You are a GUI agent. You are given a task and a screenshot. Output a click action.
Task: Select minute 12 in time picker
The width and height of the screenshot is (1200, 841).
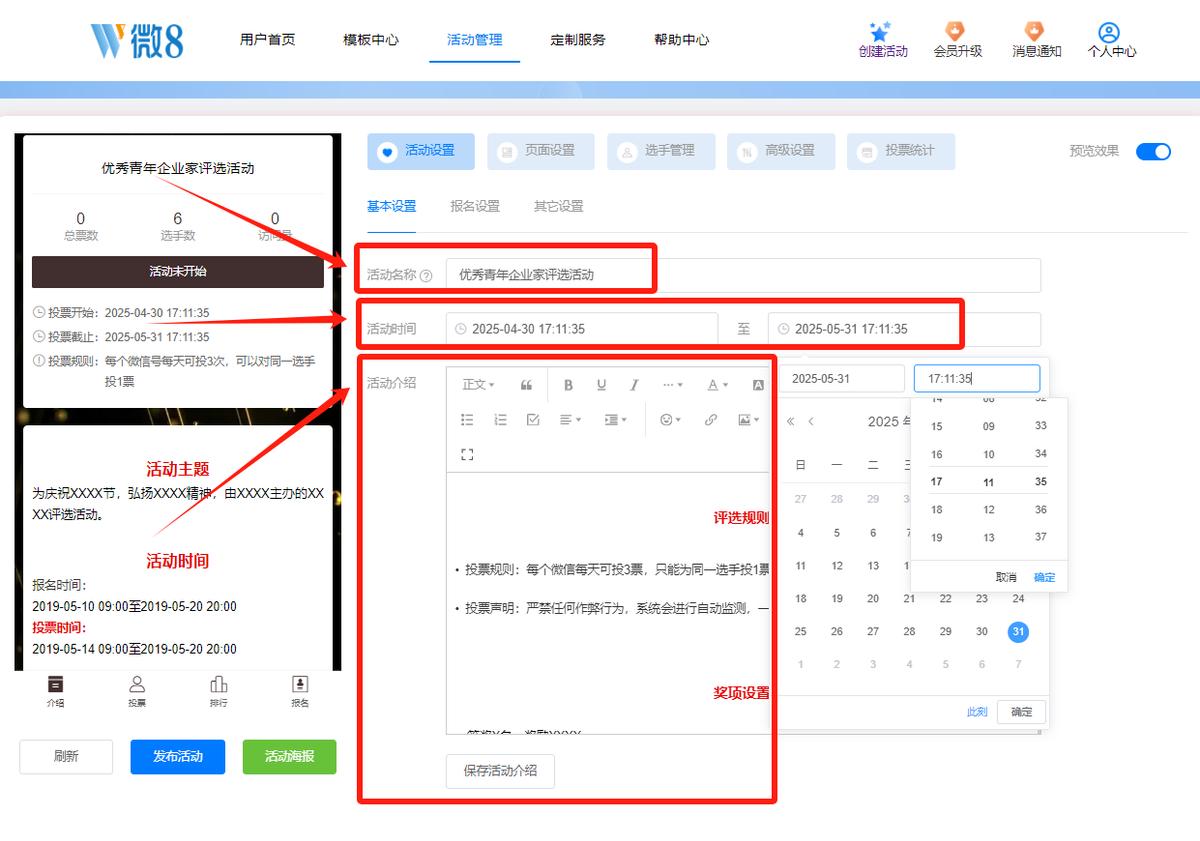[x=989, y=510]
